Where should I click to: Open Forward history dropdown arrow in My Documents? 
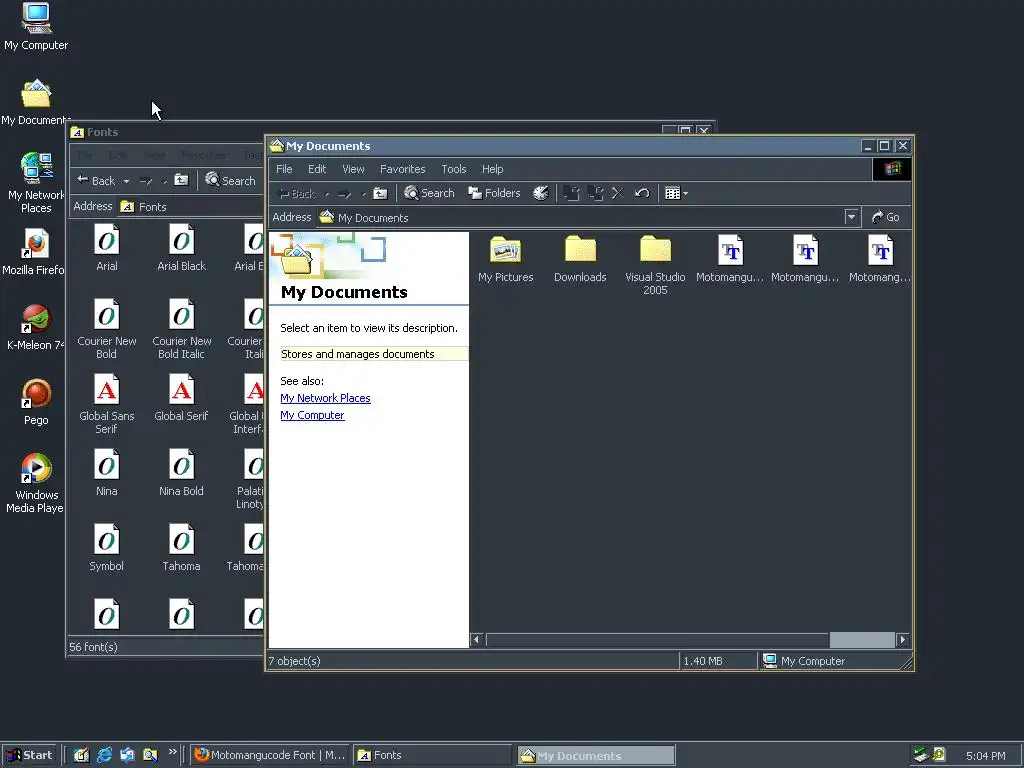coord(364,194)
